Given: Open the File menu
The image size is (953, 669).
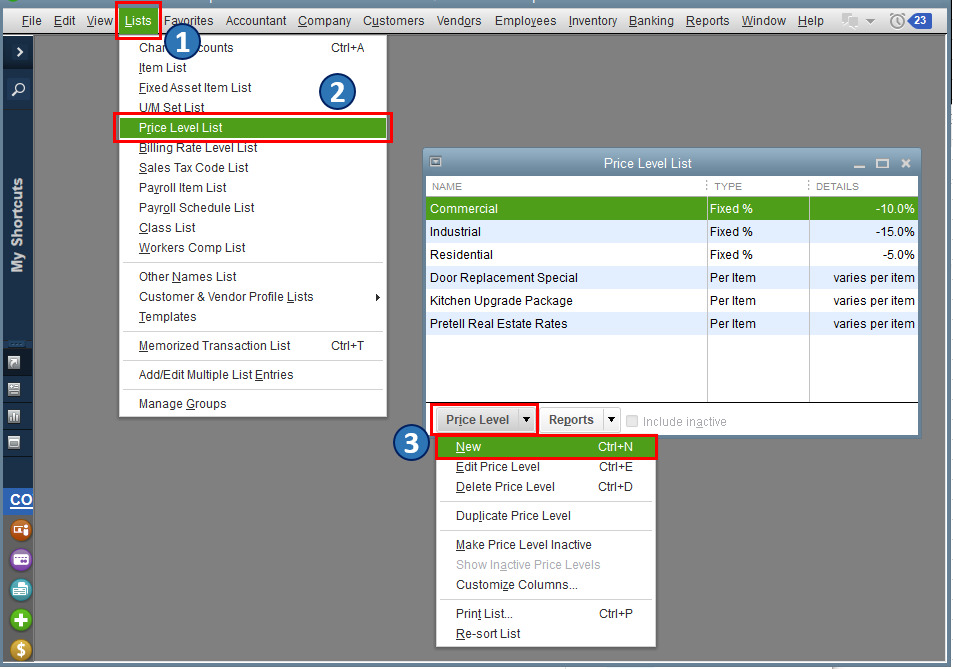Looking at the screenshot, I should [32, 21].
